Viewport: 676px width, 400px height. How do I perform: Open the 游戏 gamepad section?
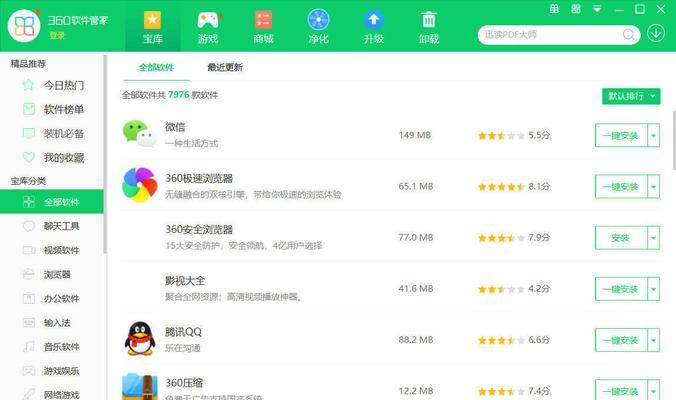pyautogui.click(x=208, y=28)
